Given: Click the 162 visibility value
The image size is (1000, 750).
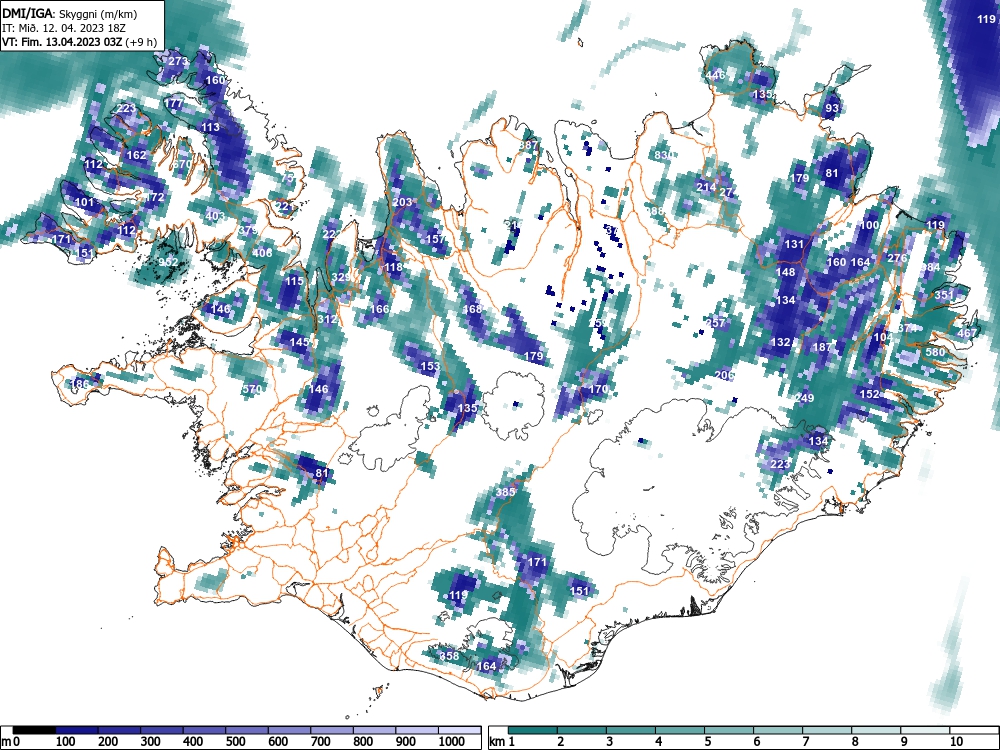Looking at the screenshot, I should tap(136, 155).
